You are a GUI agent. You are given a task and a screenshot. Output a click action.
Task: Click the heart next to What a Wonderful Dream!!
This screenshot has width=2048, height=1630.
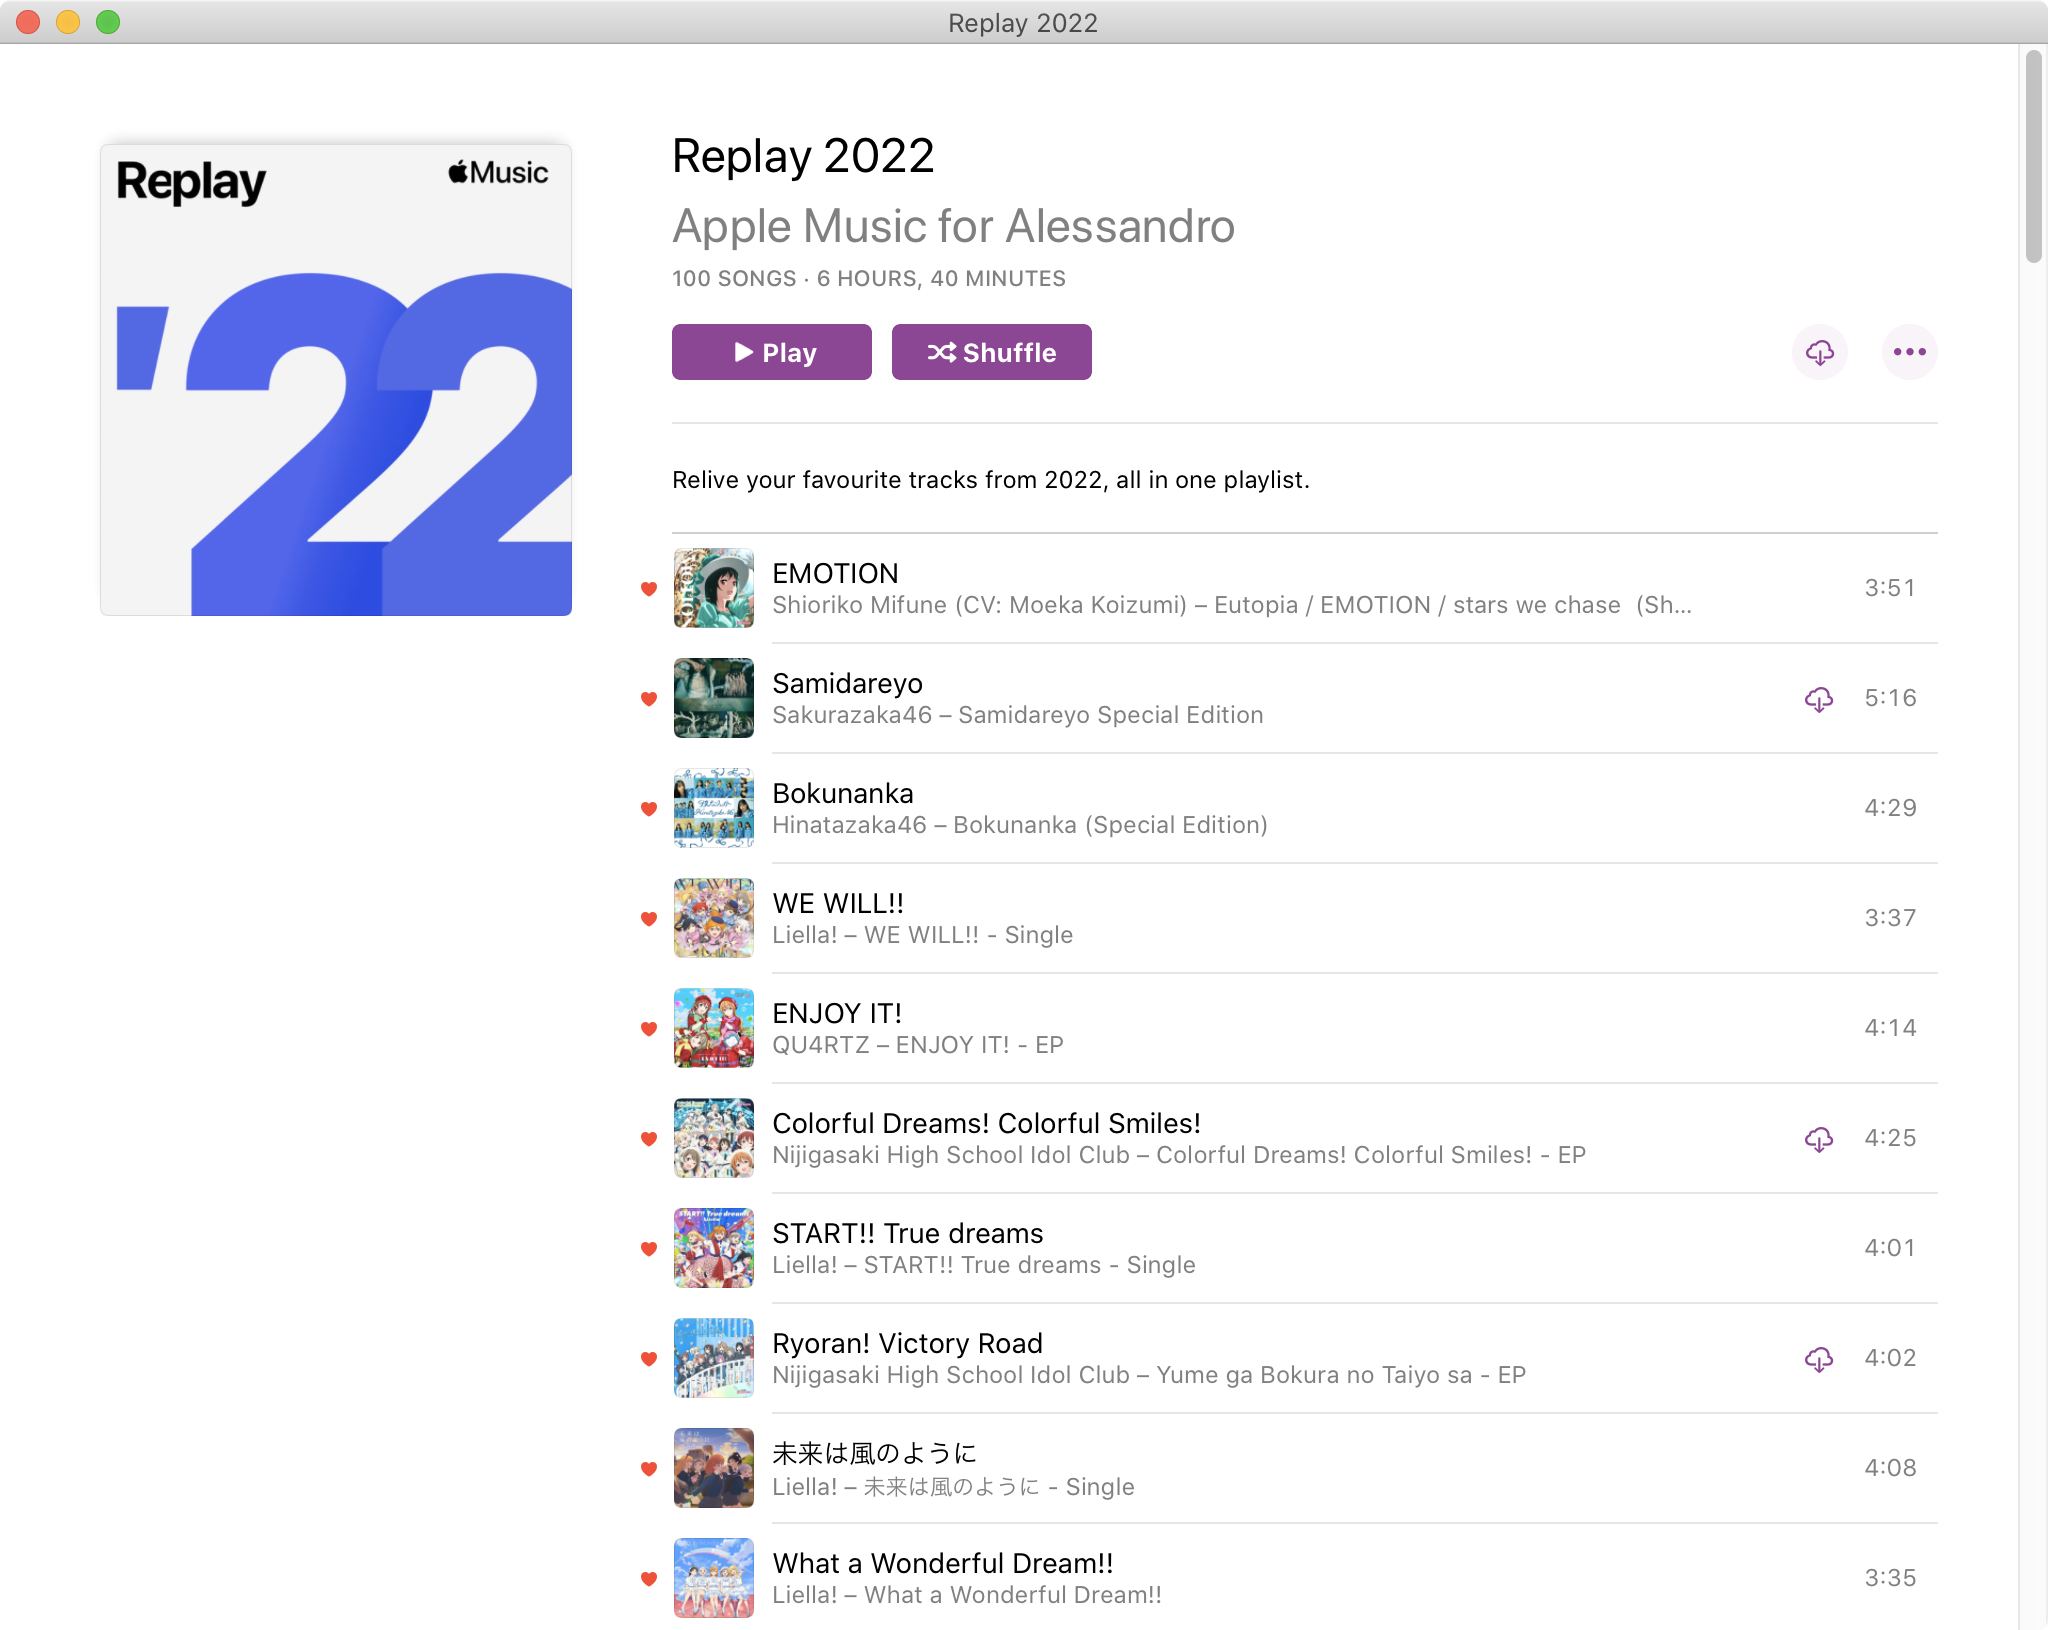(649, 1577)
